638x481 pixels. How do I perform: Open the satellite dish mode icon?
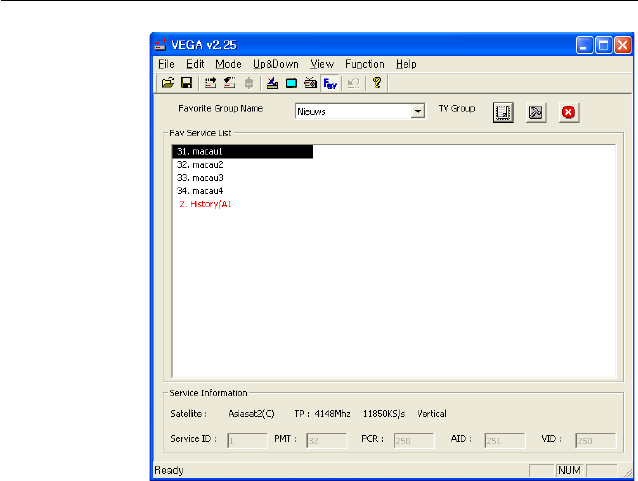point(272,83)
